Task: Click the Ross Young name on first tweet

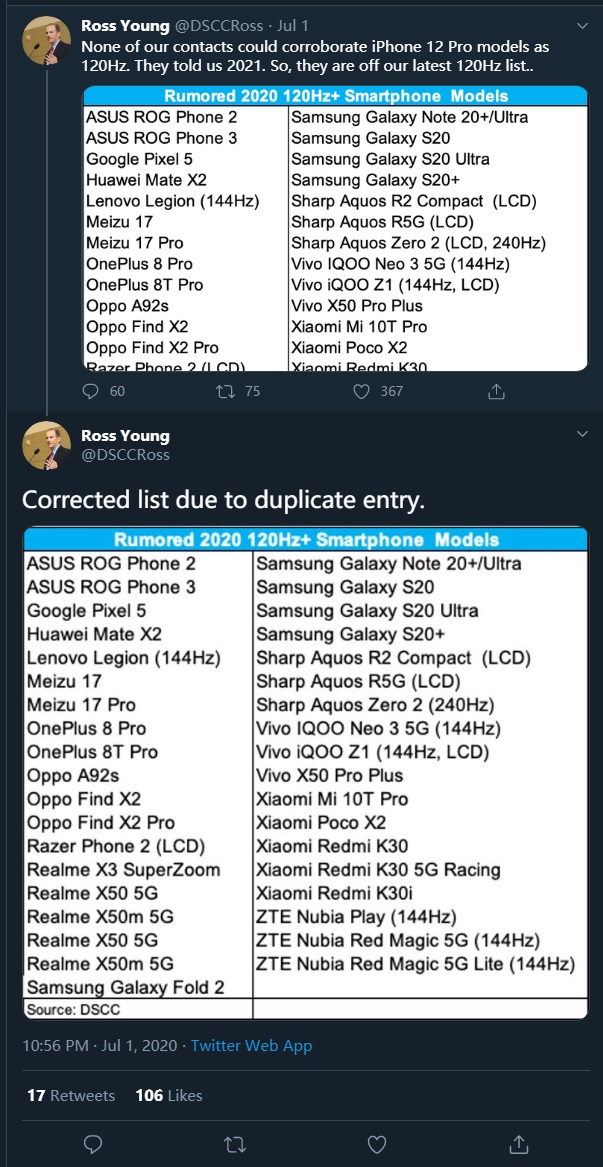Action: pos(125,26)
